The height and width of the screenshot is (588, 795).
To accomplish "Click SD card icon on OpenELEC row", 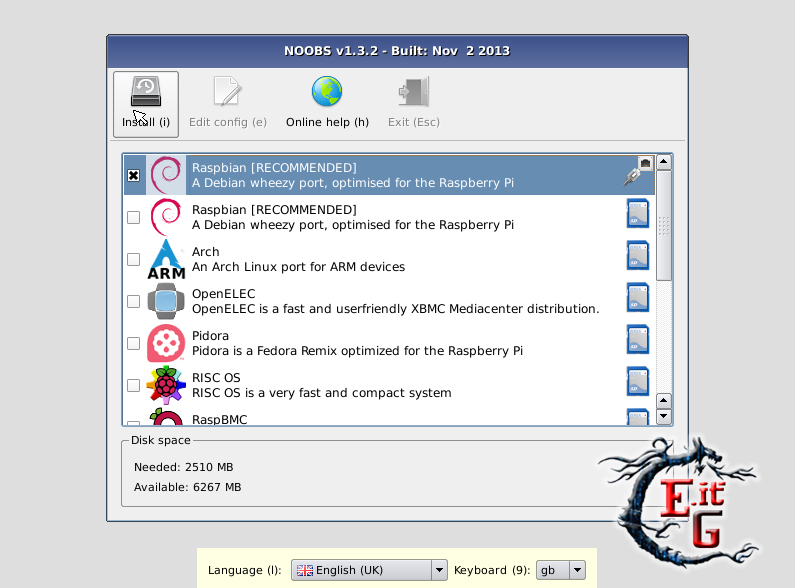I will click(638, 298).
